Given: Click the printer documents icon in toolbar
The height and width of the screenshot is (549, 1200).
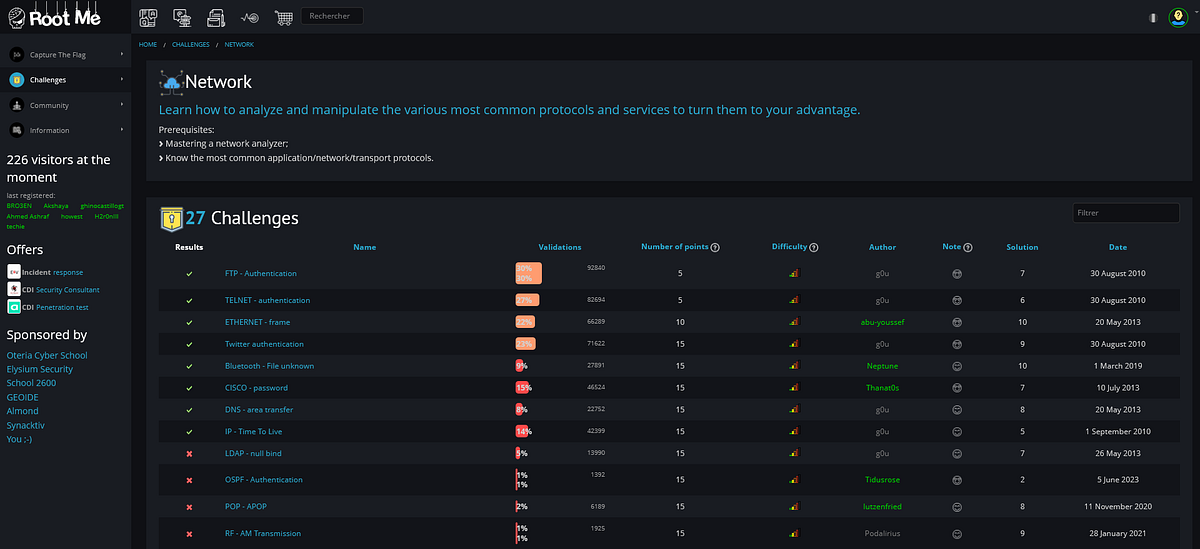Looking at the screenshot, I should (x=216, y=17).
